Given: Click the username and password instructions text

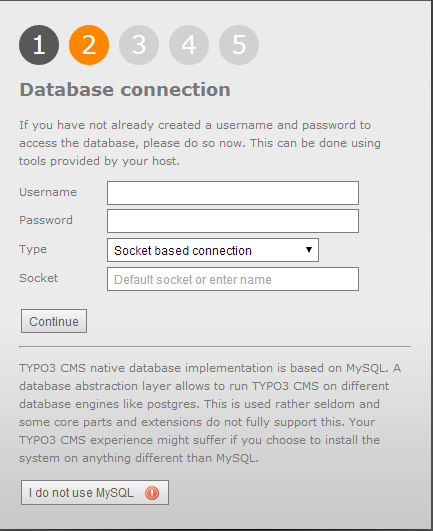Looking at the screenshot, I should pyautogui.click(x=200, y=143).
